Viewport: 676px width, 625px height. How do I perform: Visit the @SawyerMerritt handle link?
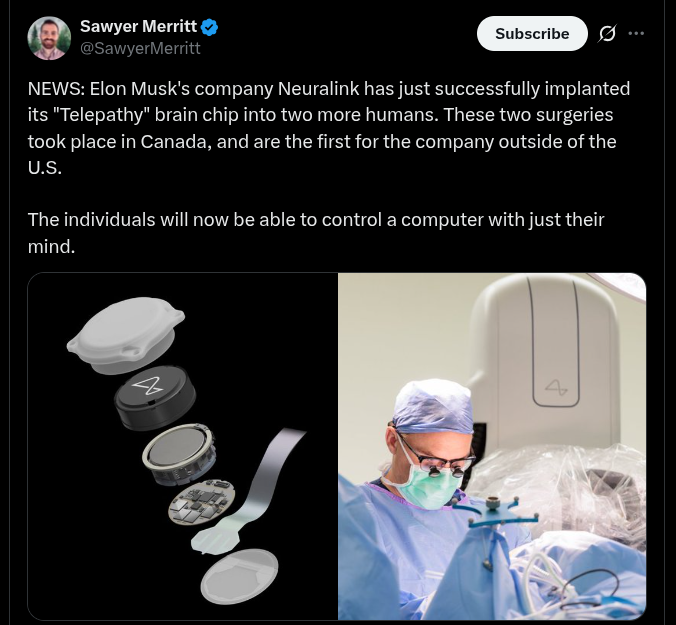[x=140, y=48]
